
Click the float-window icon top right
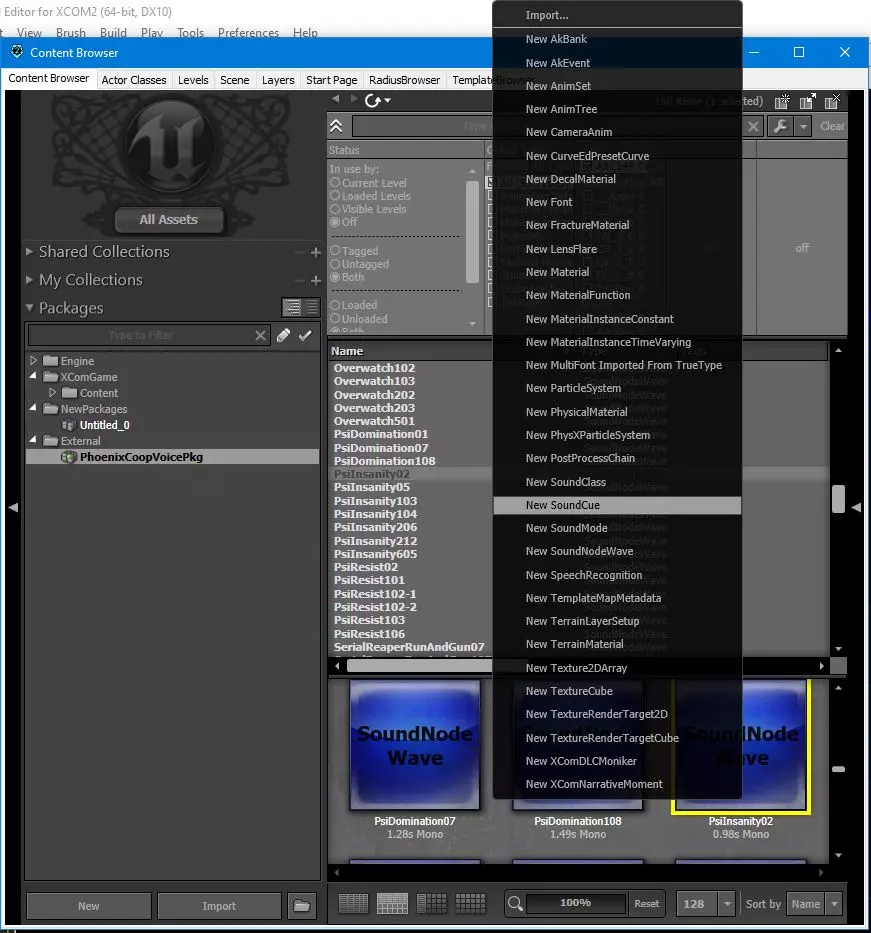[807, 101]
